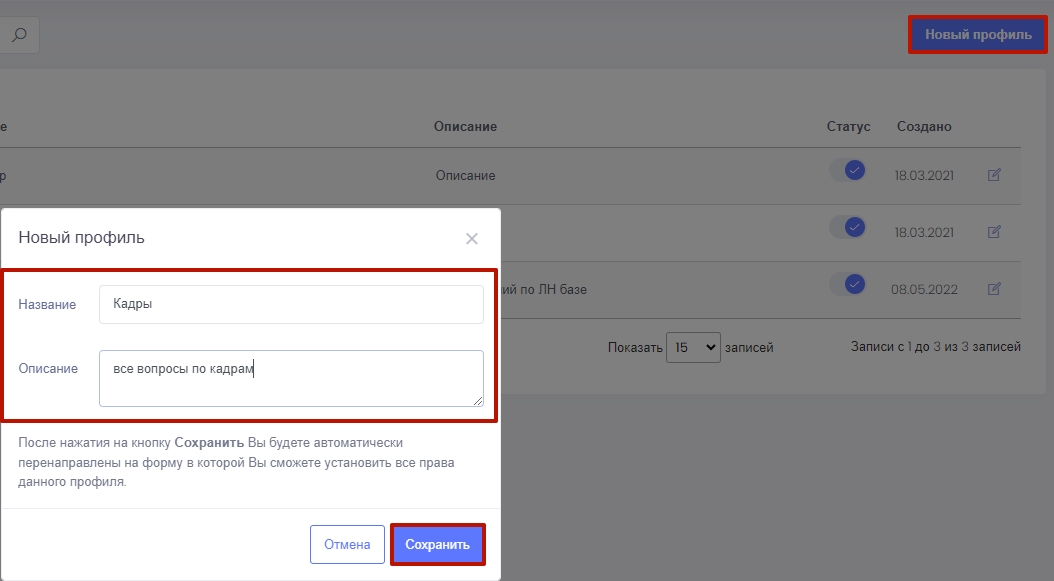Click the Название label in the dialog

[47, 304]
